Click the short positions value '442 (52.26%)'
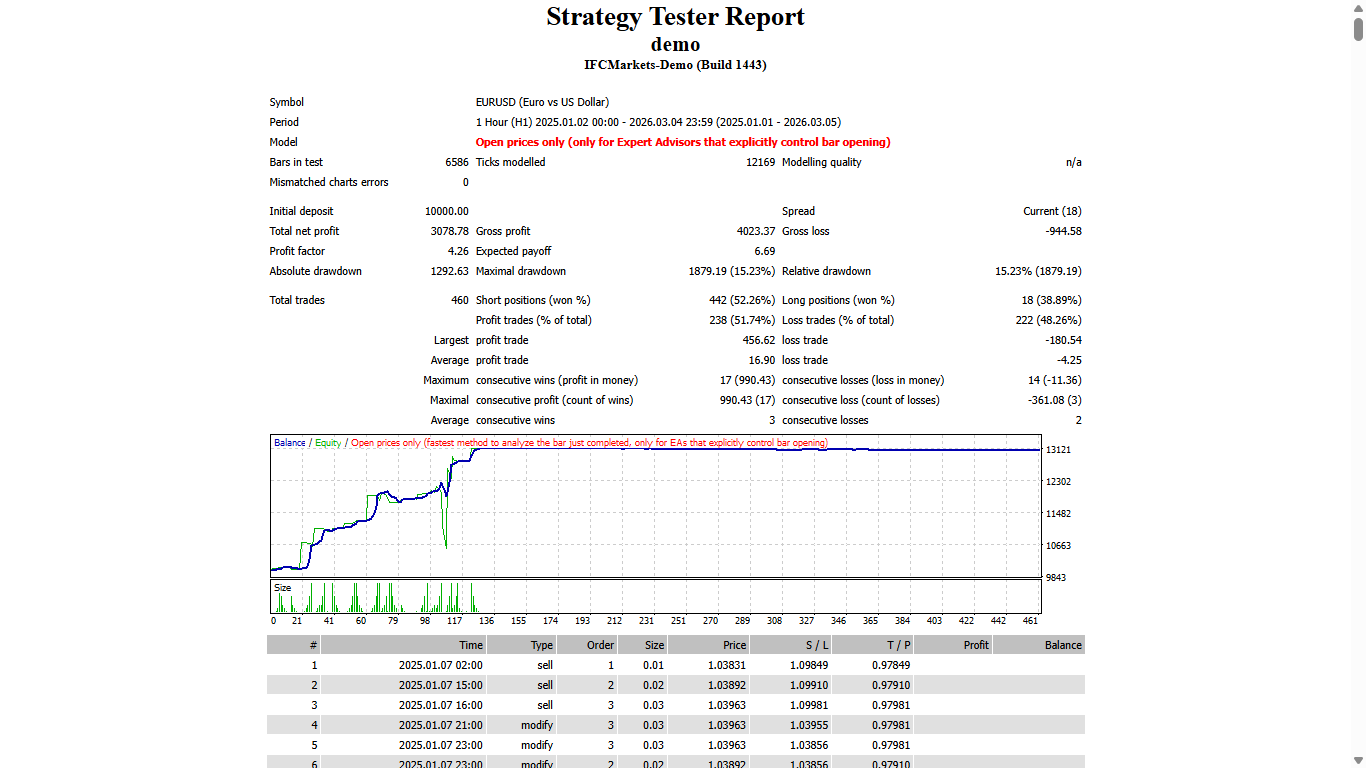This screenshot has height=768, width=1366. tap(742, 300)
